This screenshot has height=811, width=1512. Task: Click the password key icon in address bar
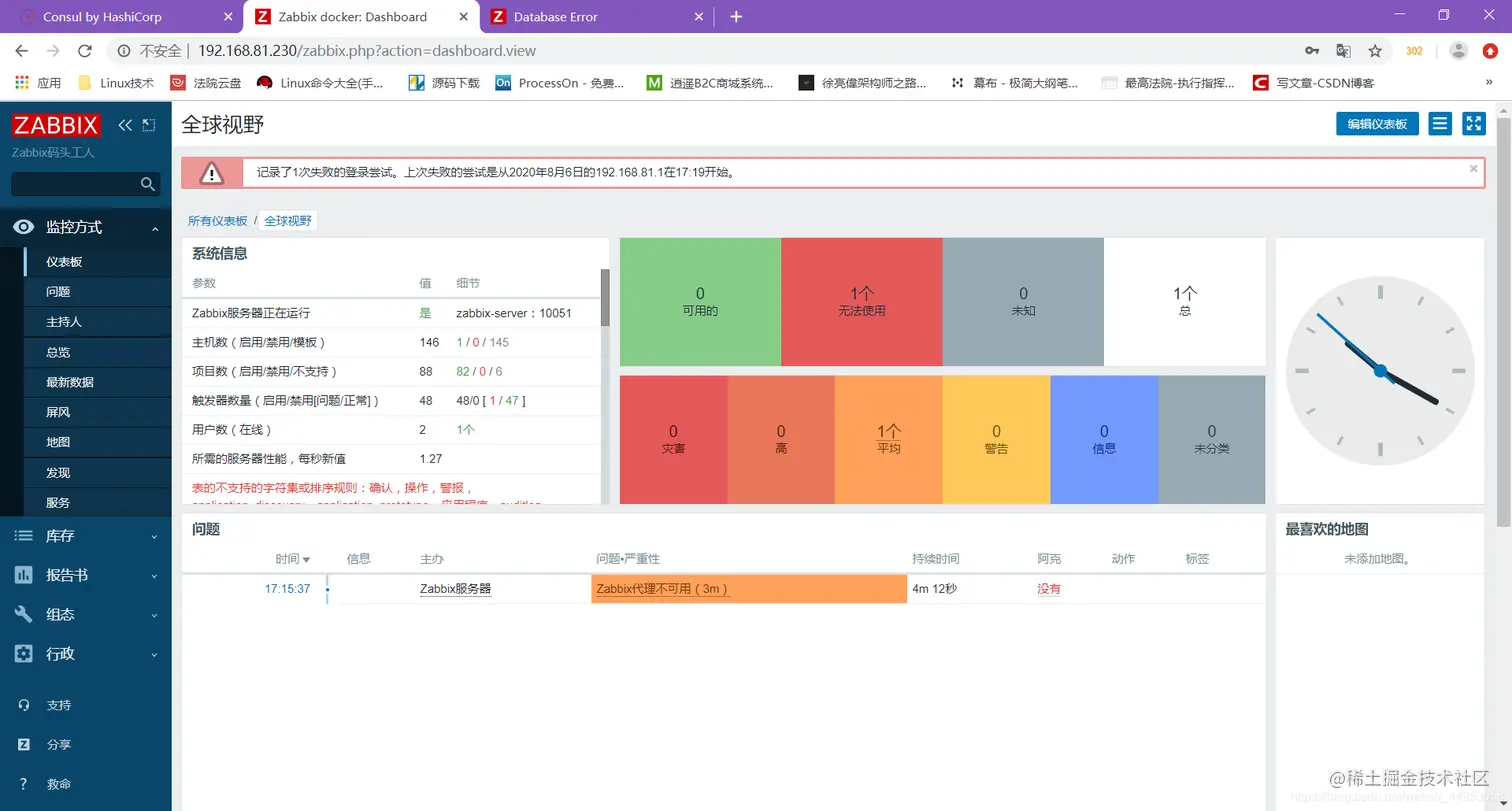click(x=1312, y=51)
